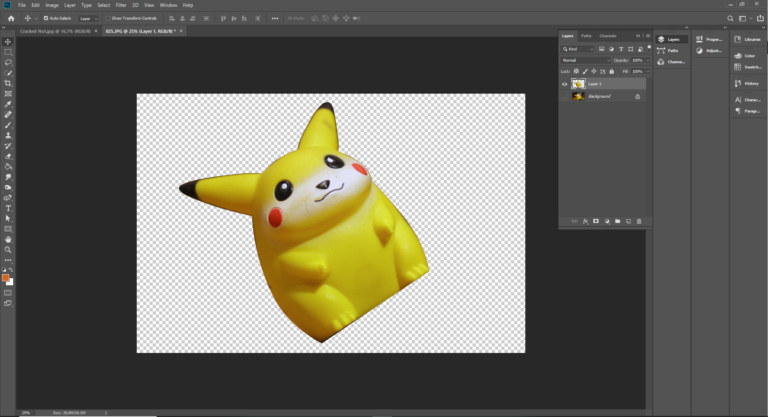Select the Path Selection tool
Screen dimensions: 768x417
pyautogui.click(x=8, y=219)
